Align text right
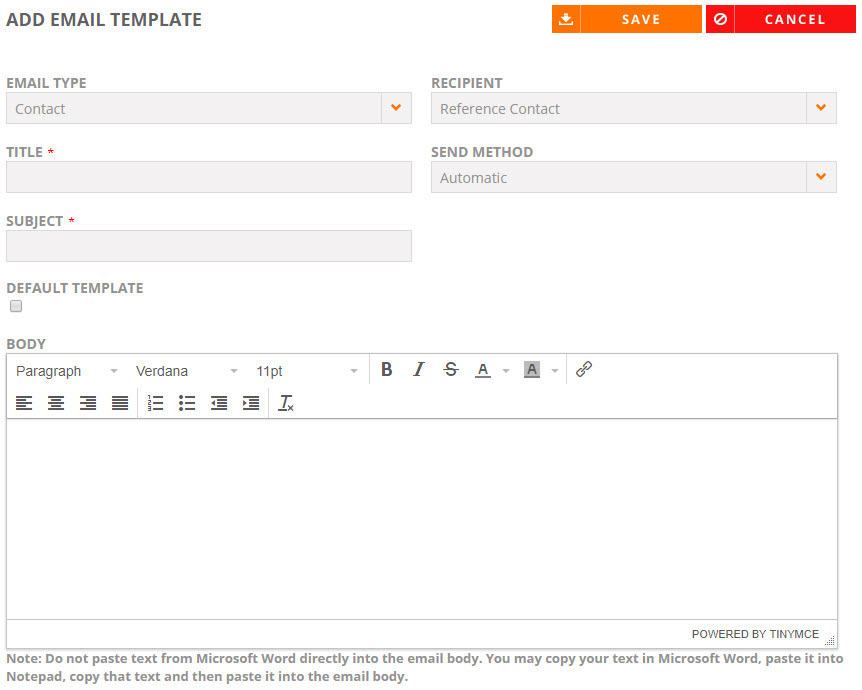The width and height of the screenshot is (862, 690). 88,403
